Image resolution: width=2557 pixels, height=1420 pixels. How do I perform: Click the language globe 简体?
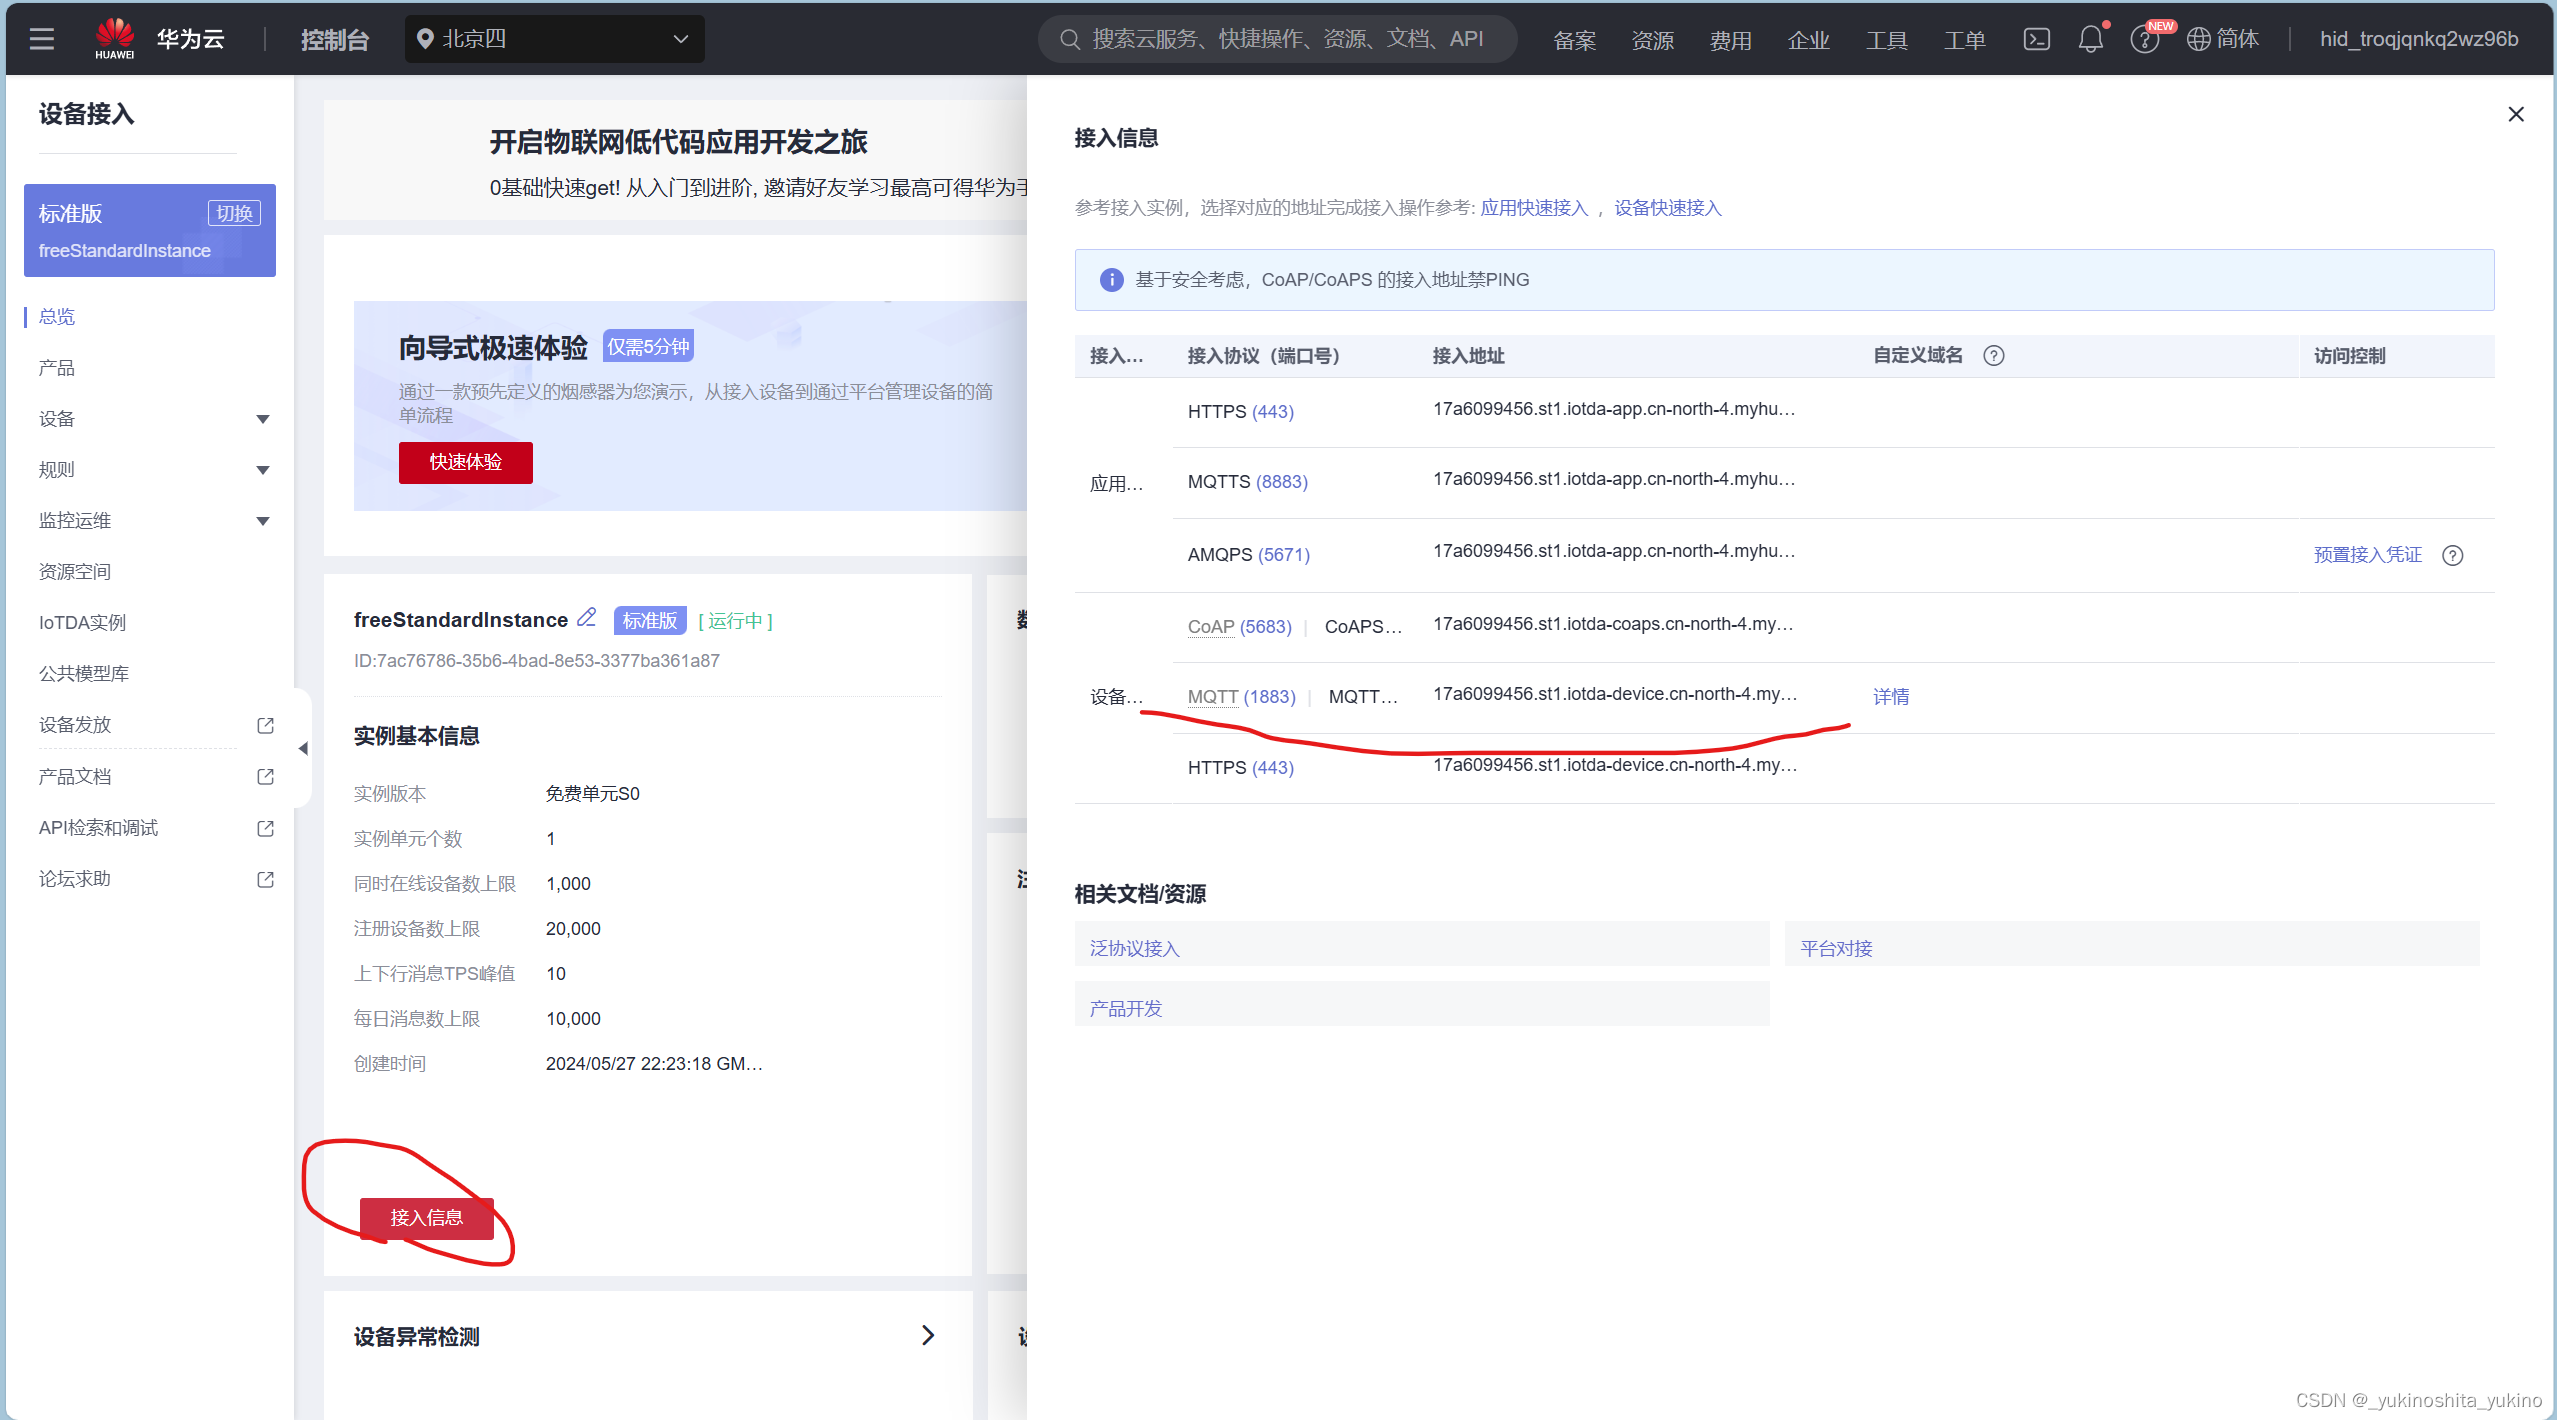pos(2223,39)
